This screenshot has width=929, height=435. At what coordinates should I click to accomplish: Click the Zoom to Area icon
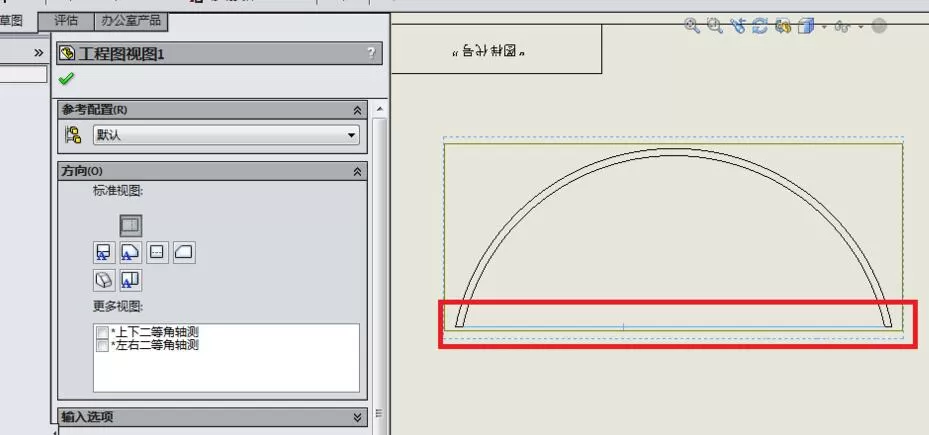point(715,25)
